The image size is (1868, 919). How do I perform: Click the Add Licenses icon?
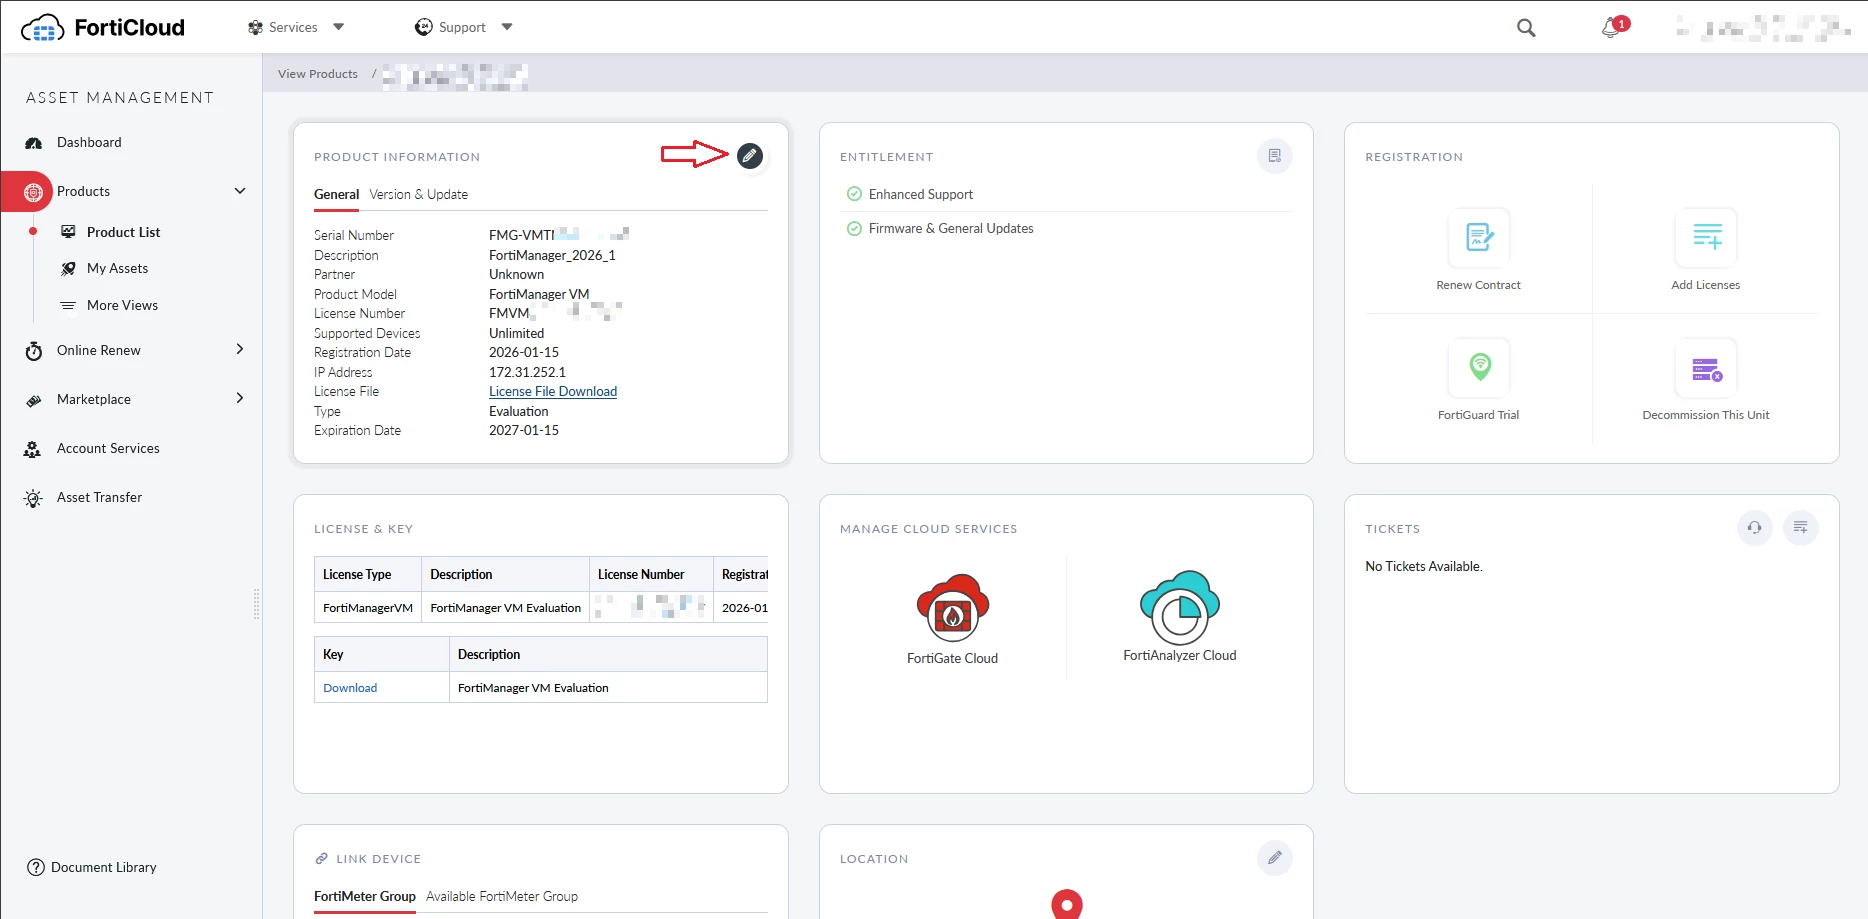pyautogui.click(x=1706, y=237)
